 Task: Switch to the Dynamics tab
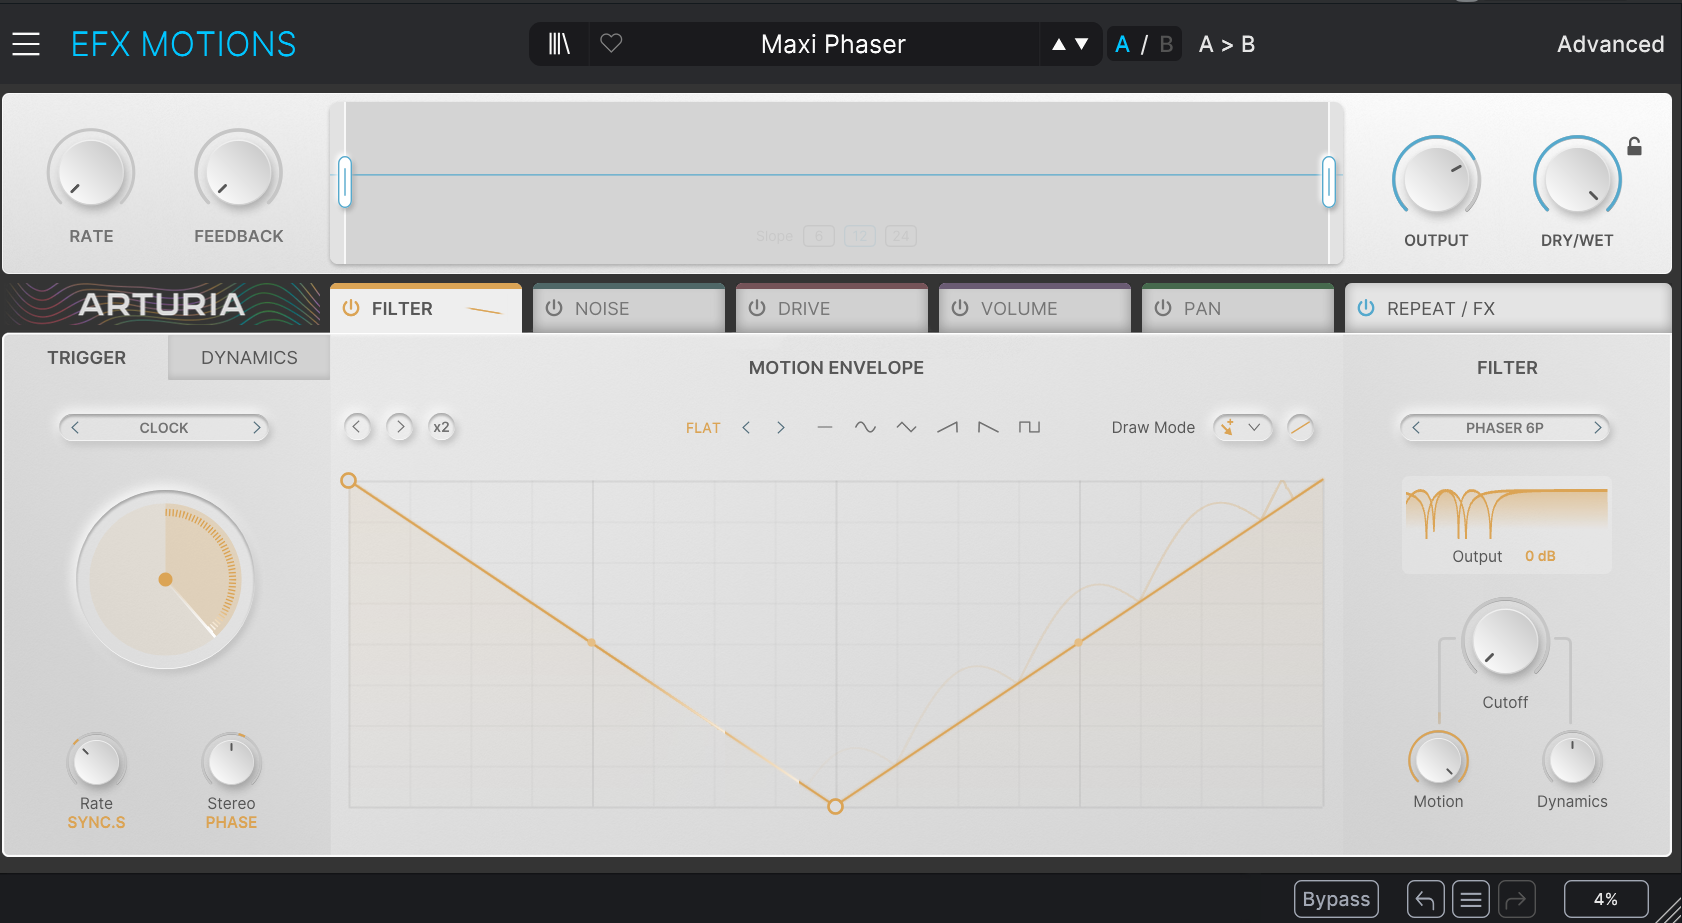coord(249,358)
